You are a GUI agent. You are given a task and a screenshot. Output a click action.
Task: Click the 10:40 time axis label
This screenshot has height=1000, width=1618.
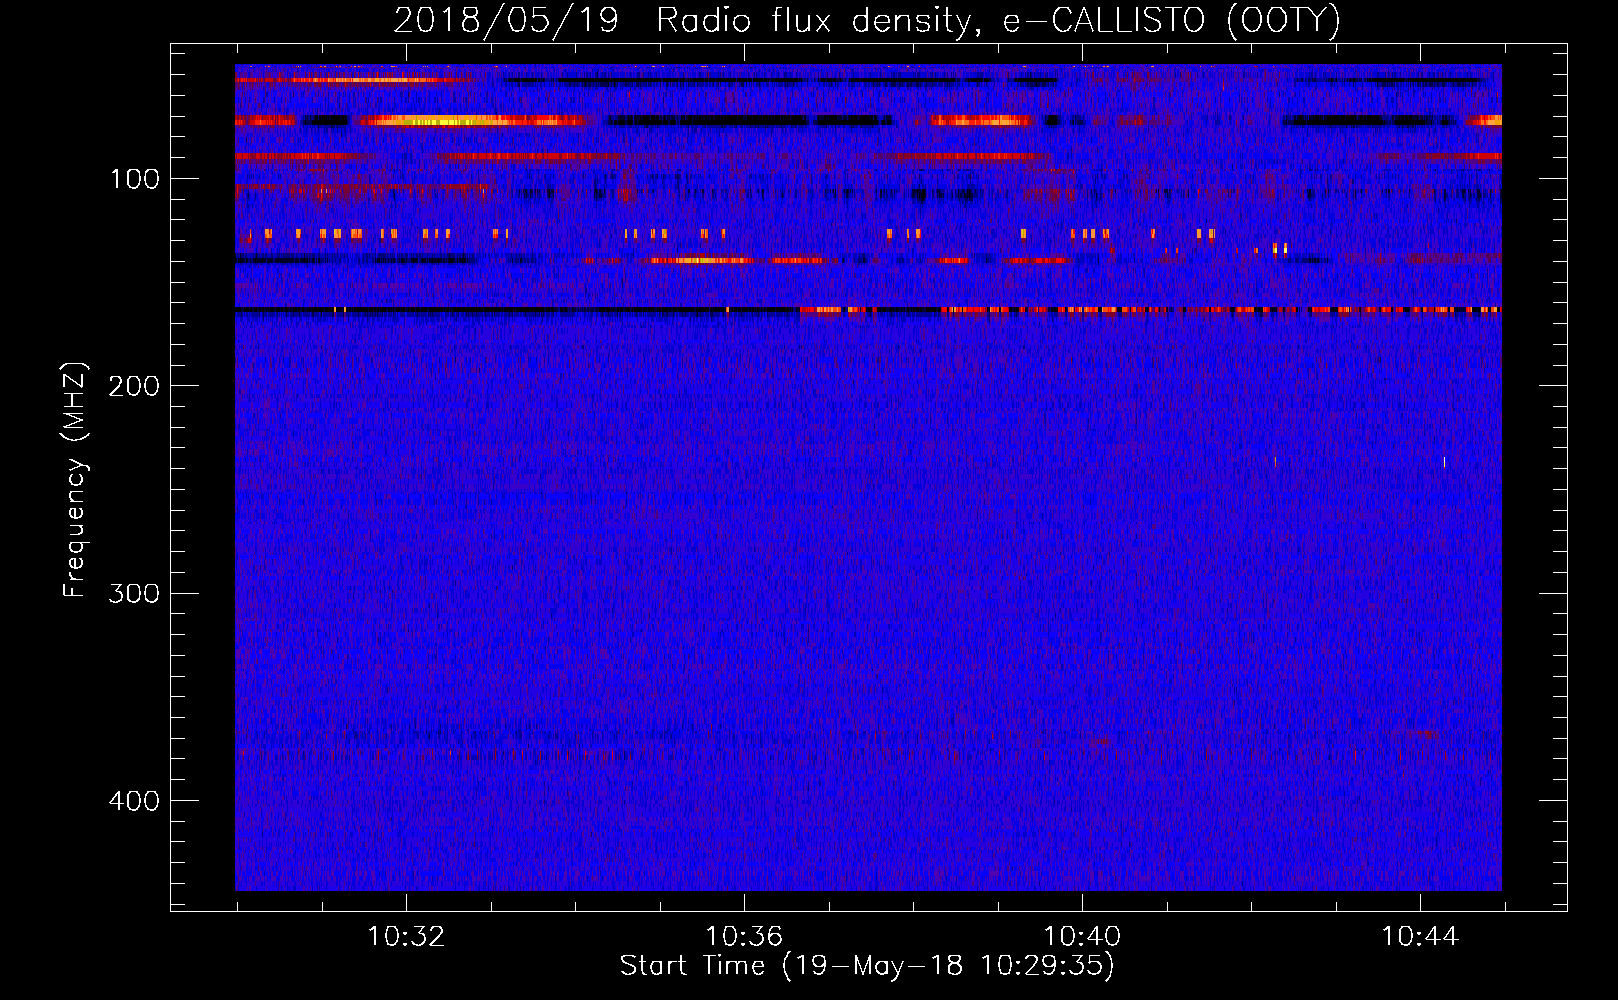click(x=1082, y=937)
